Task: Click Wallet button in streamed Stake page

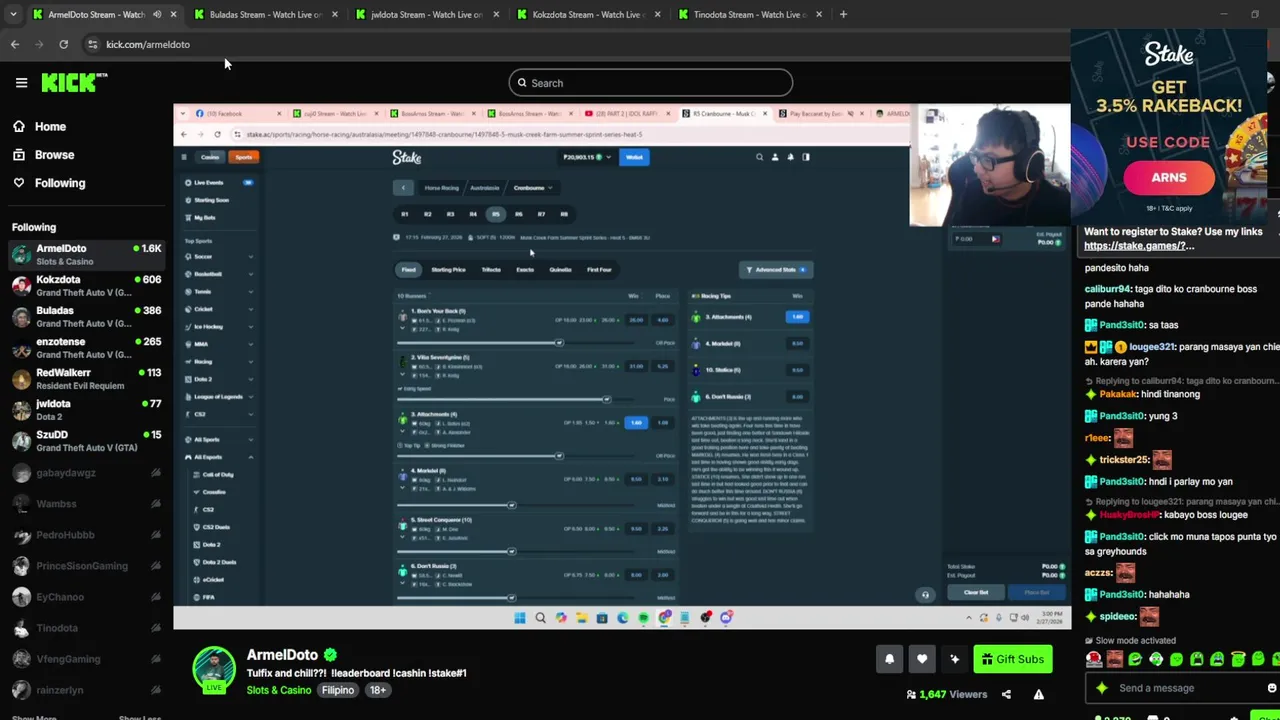Action: pos(634,157)
